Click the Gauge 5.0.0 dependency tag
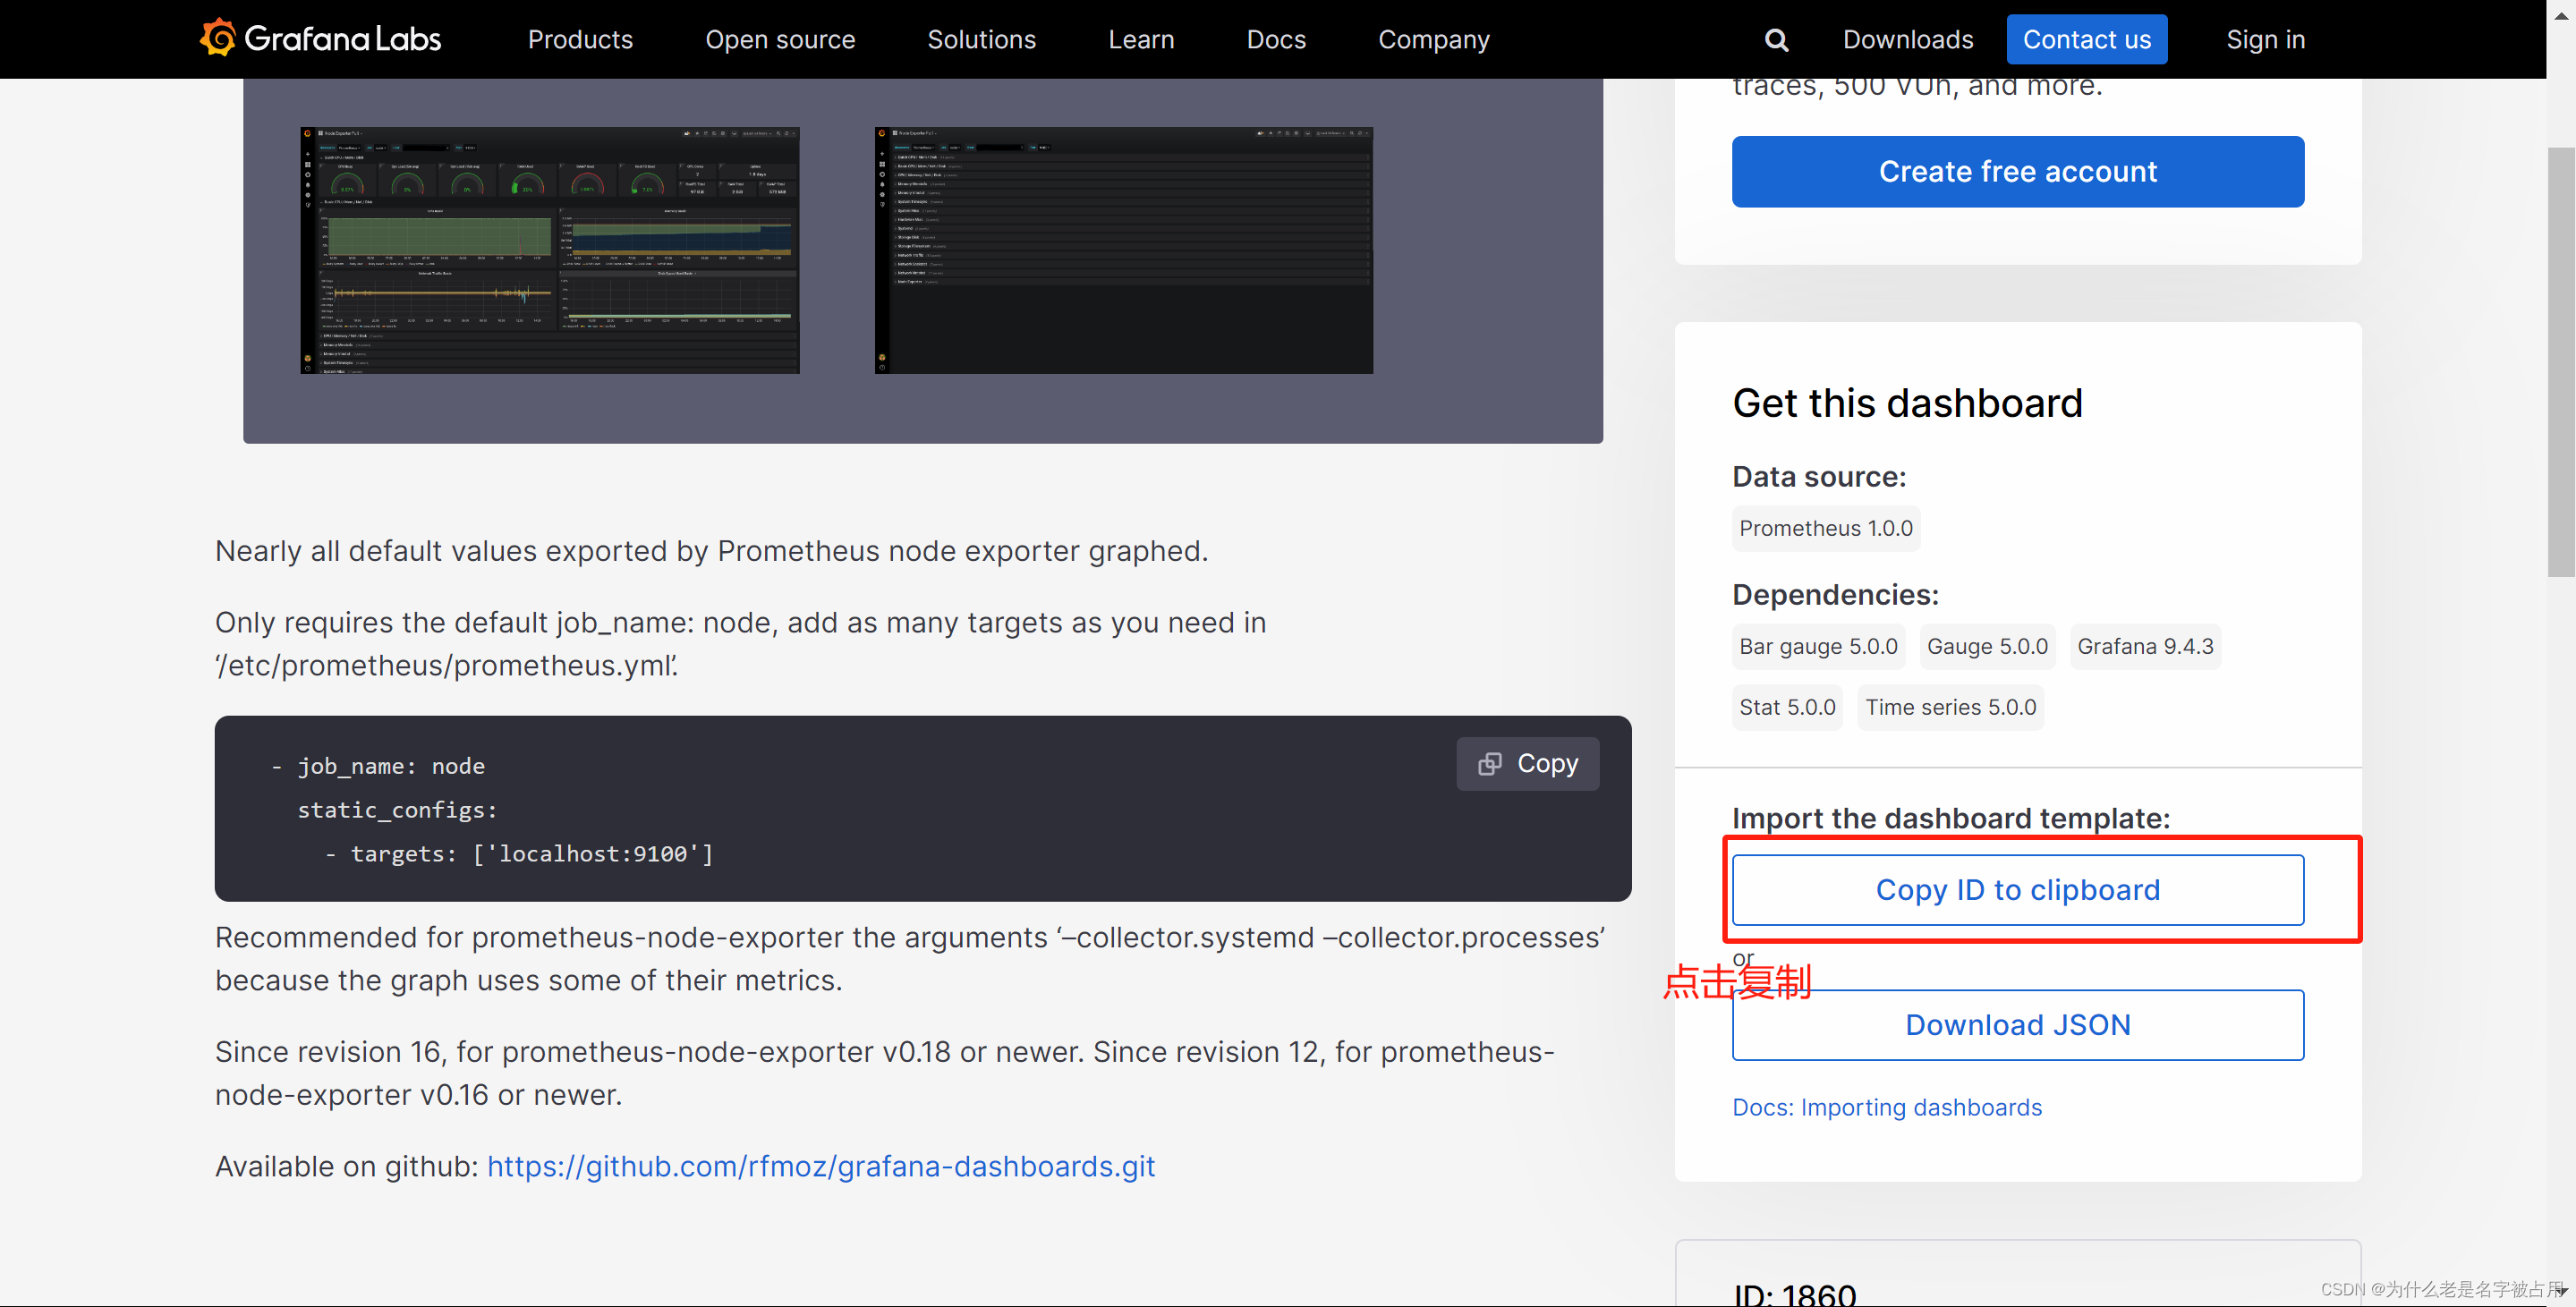Image resolution: width=2576 pixels, height=1307 pixels. (1987, 646)
